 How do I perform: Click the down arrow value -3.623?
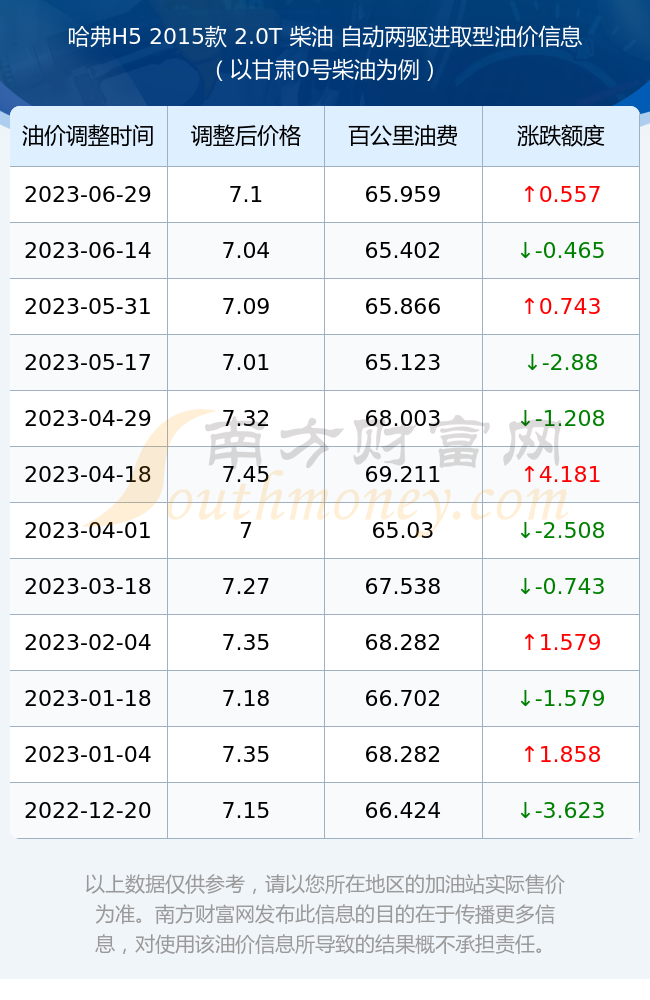(x=561, y=811)
